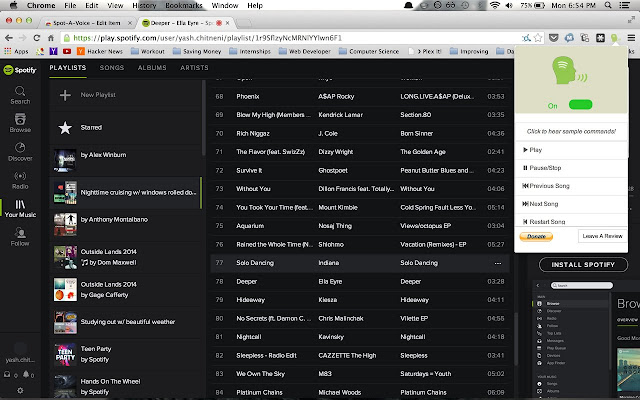Go to the browser home page
The height and width of the screenshot is (400, 640).
(51, 38)
